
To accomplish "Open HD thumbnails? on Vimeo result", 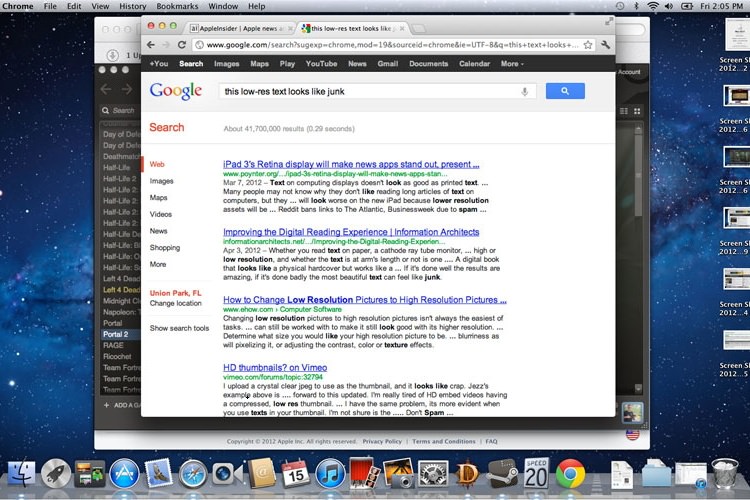I will 275,368.
